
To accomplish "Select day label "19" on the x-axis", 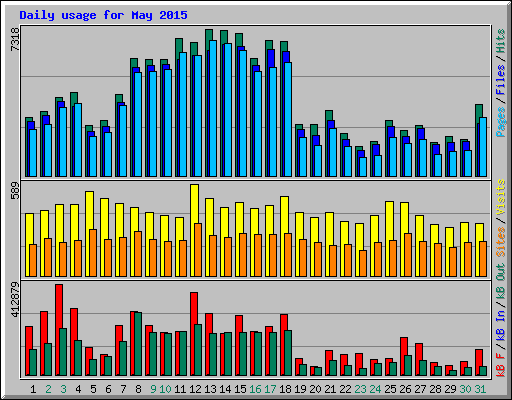I will (300, 389).
